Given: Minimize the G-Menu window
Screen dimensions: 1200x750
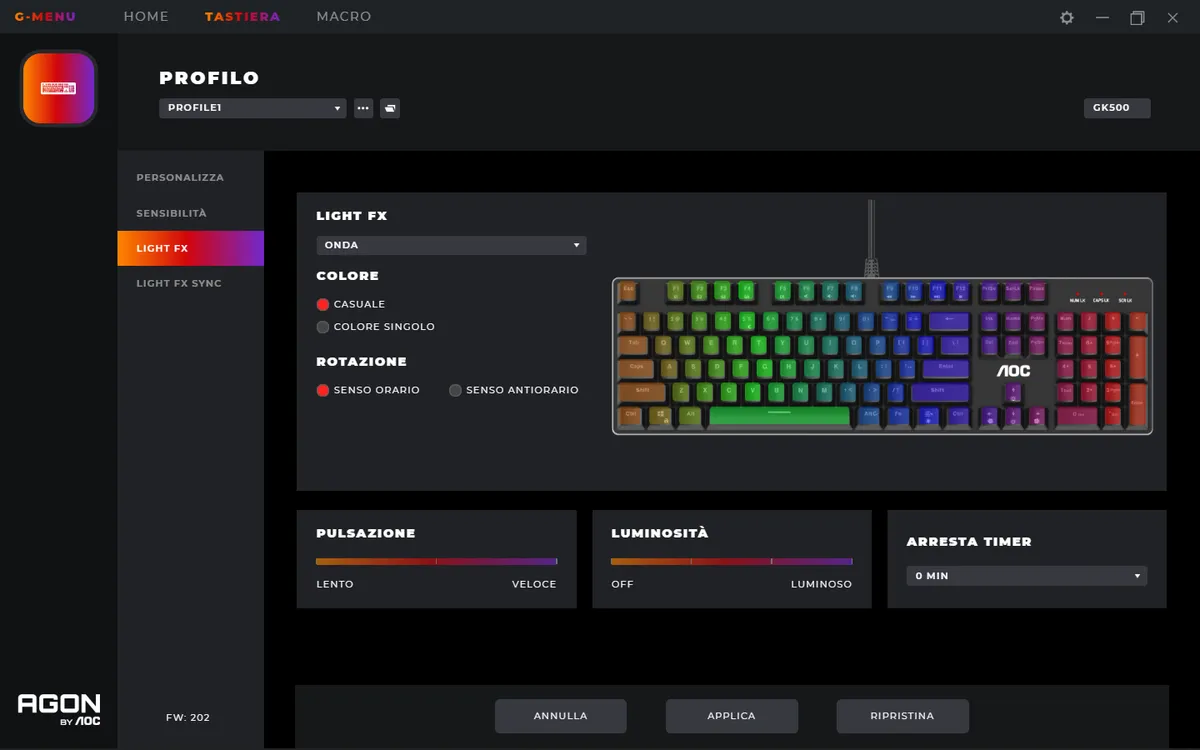Looking at the screenshot, I should [x=1102, y=17].
